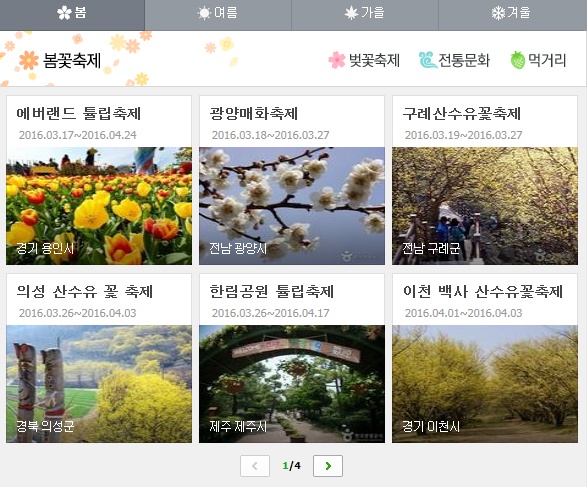This screenshot has height=487, width=587.
Task: Switch to the 가을 season tab
Action: pyautogui.click(x=365, y=15)
